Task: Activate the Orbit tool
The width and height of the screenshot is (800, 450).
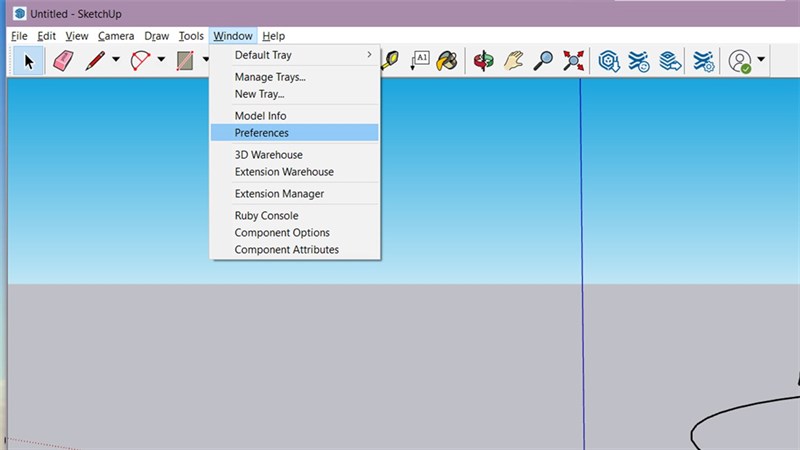Action: (x=483, y=61)
